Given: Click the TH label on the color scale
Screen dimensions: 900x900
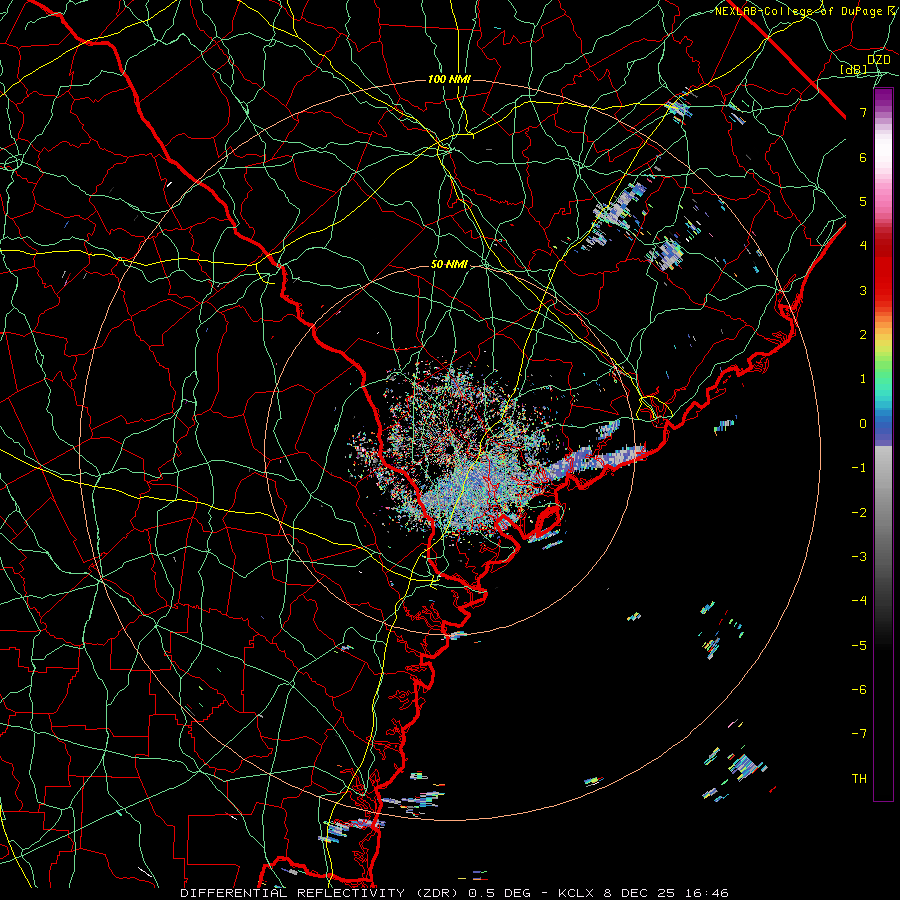Looking at the screenshot, I should pos(859,778).
